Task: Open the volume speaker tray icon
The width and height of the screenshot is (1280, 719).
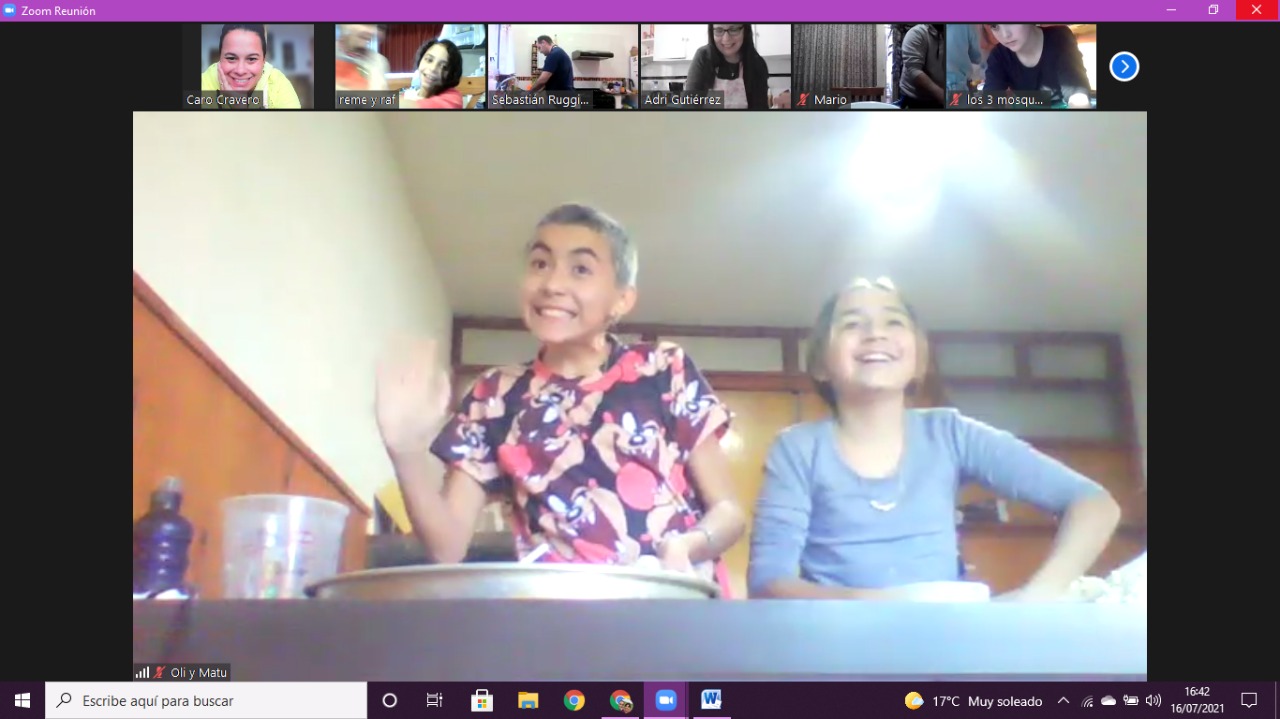Action: coord(1153,701)
